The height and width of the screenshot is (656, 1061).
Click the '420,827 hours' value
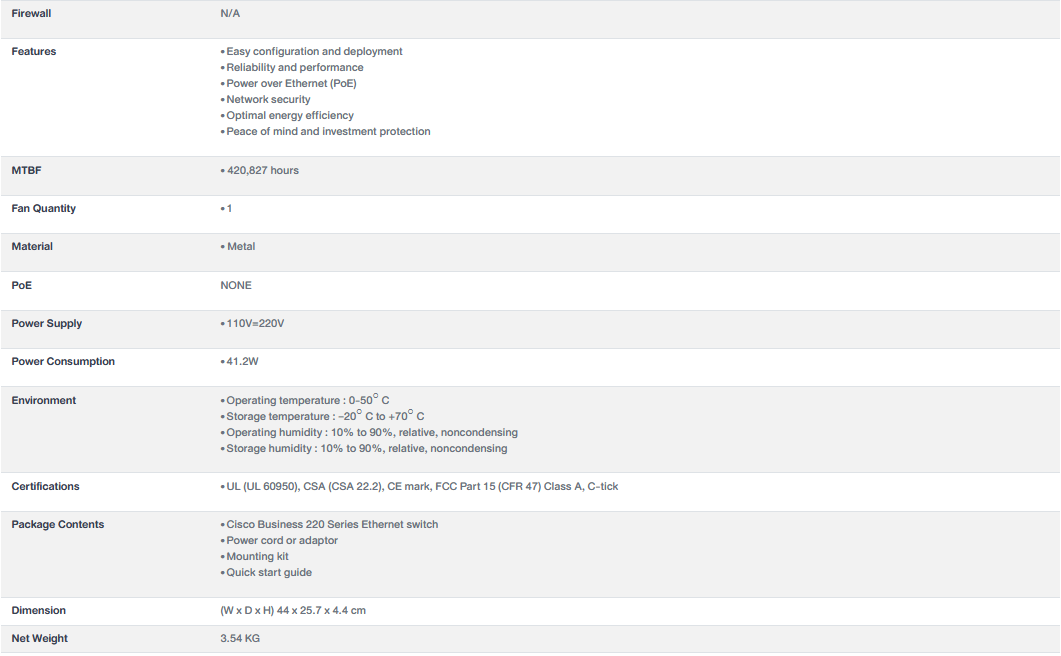(x=262, y=170)
